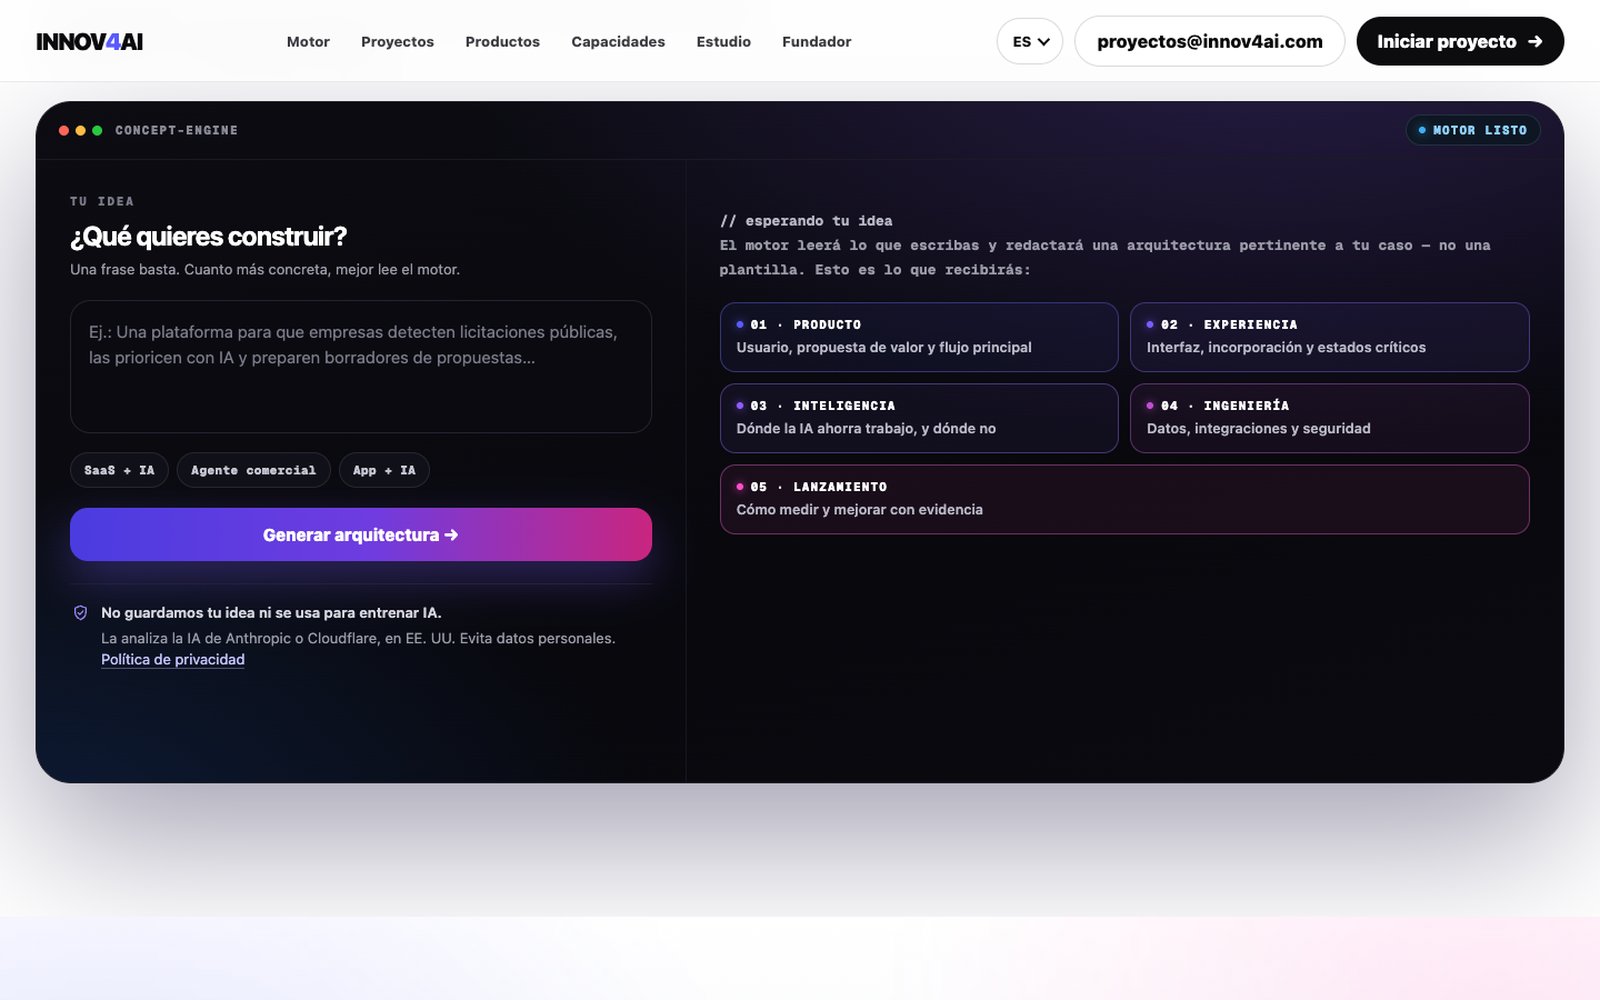Click the proyectos@innov4ai.com email button
The image size is (1600, 1000).
click(x=1209, y=41)
